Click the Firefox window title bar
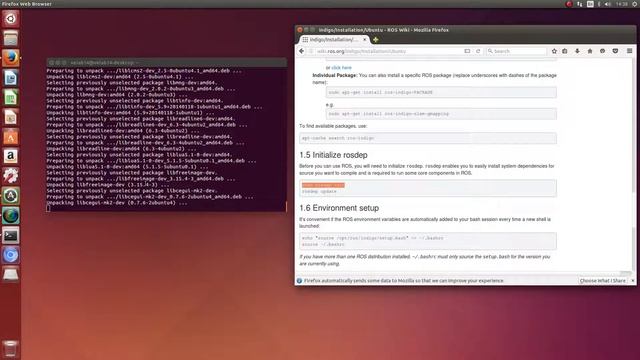This screenshot has width=640, height=360. pyautogui.click(x=465, y=30)
